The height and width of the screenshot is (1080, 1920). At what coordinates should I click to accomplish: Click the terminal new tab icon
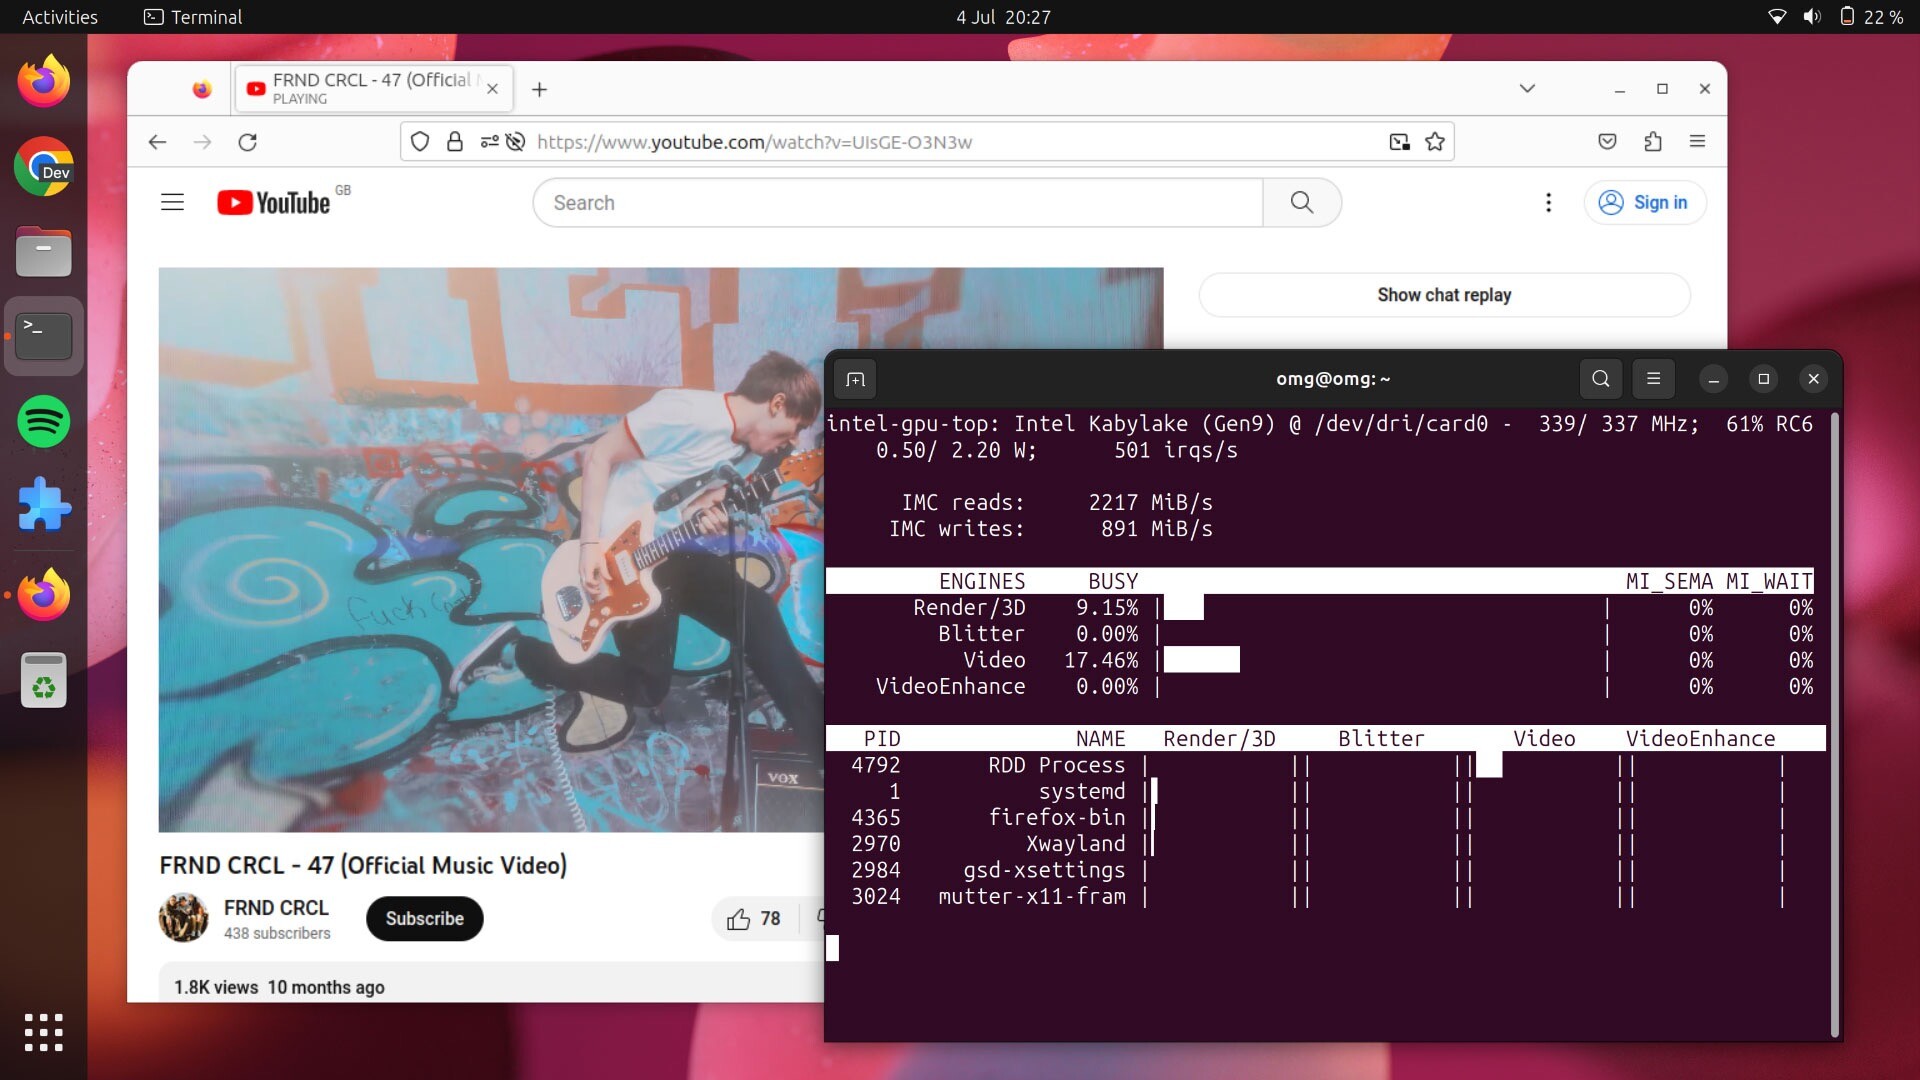pyautogui.click(x=855, y=379)
